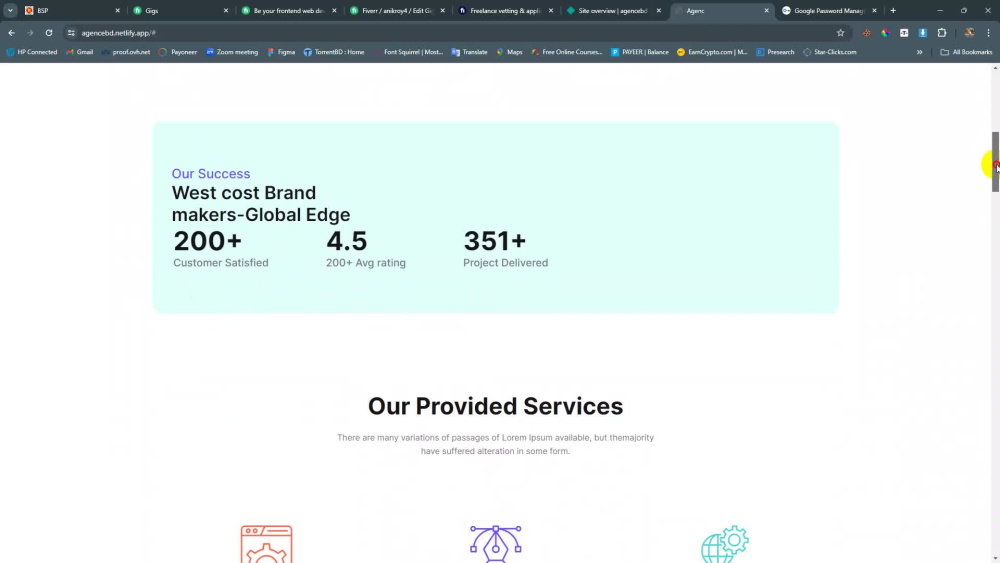
Task: Open the Translate bookmark
Action: click(x=469, y=52)
